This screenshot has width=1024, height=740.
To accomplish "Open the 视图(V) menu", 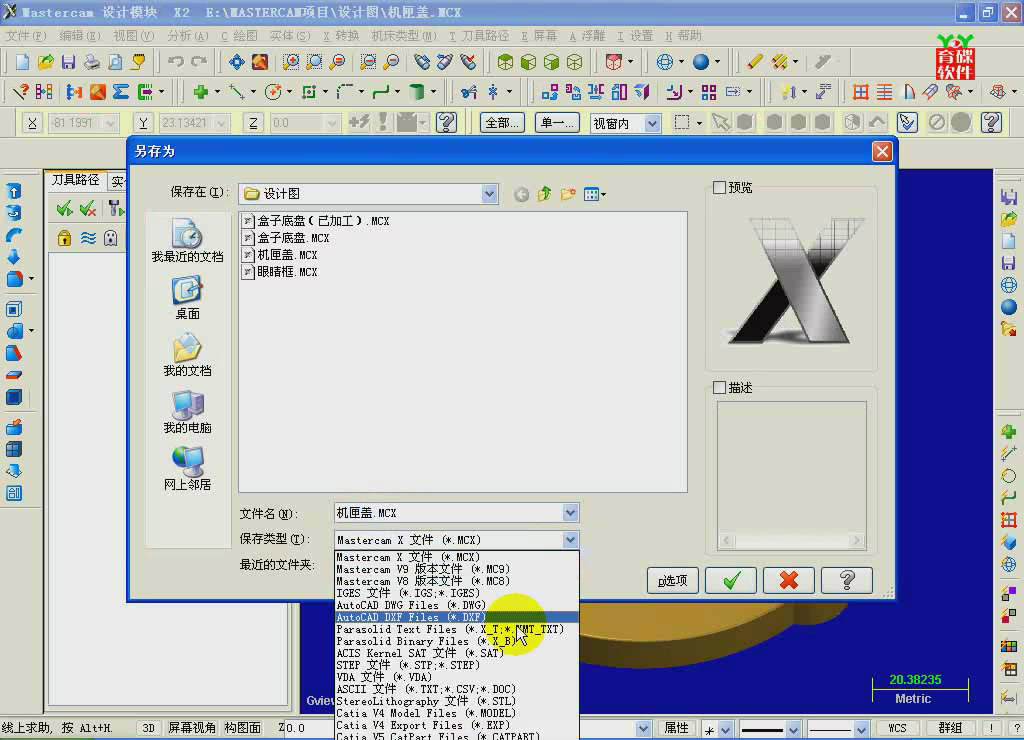I will (x=133, y=36).
